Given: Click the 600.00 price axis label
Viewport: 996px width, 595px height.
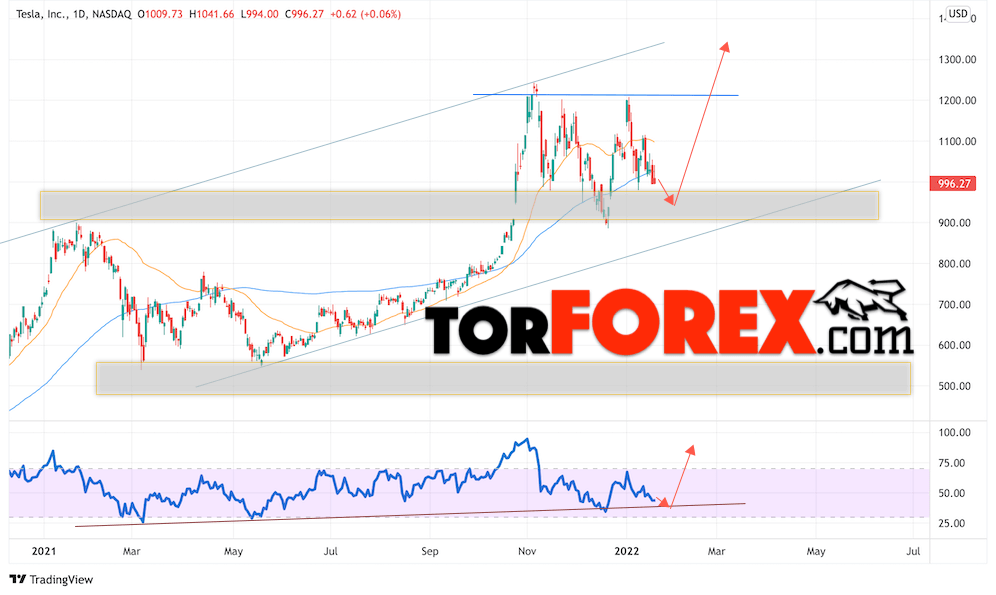Looking at the screenshot, I should pyautogui.click(x=957, y=345).
